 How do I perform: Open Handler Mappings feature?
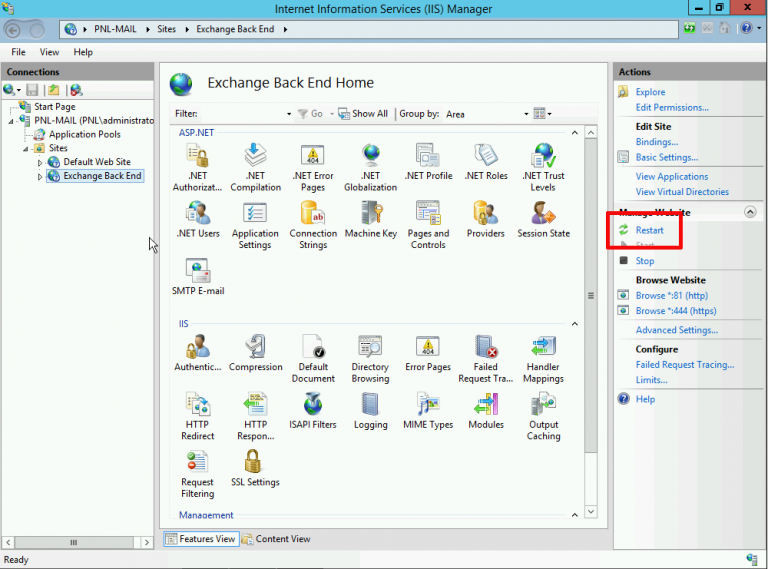click(543, 358)
